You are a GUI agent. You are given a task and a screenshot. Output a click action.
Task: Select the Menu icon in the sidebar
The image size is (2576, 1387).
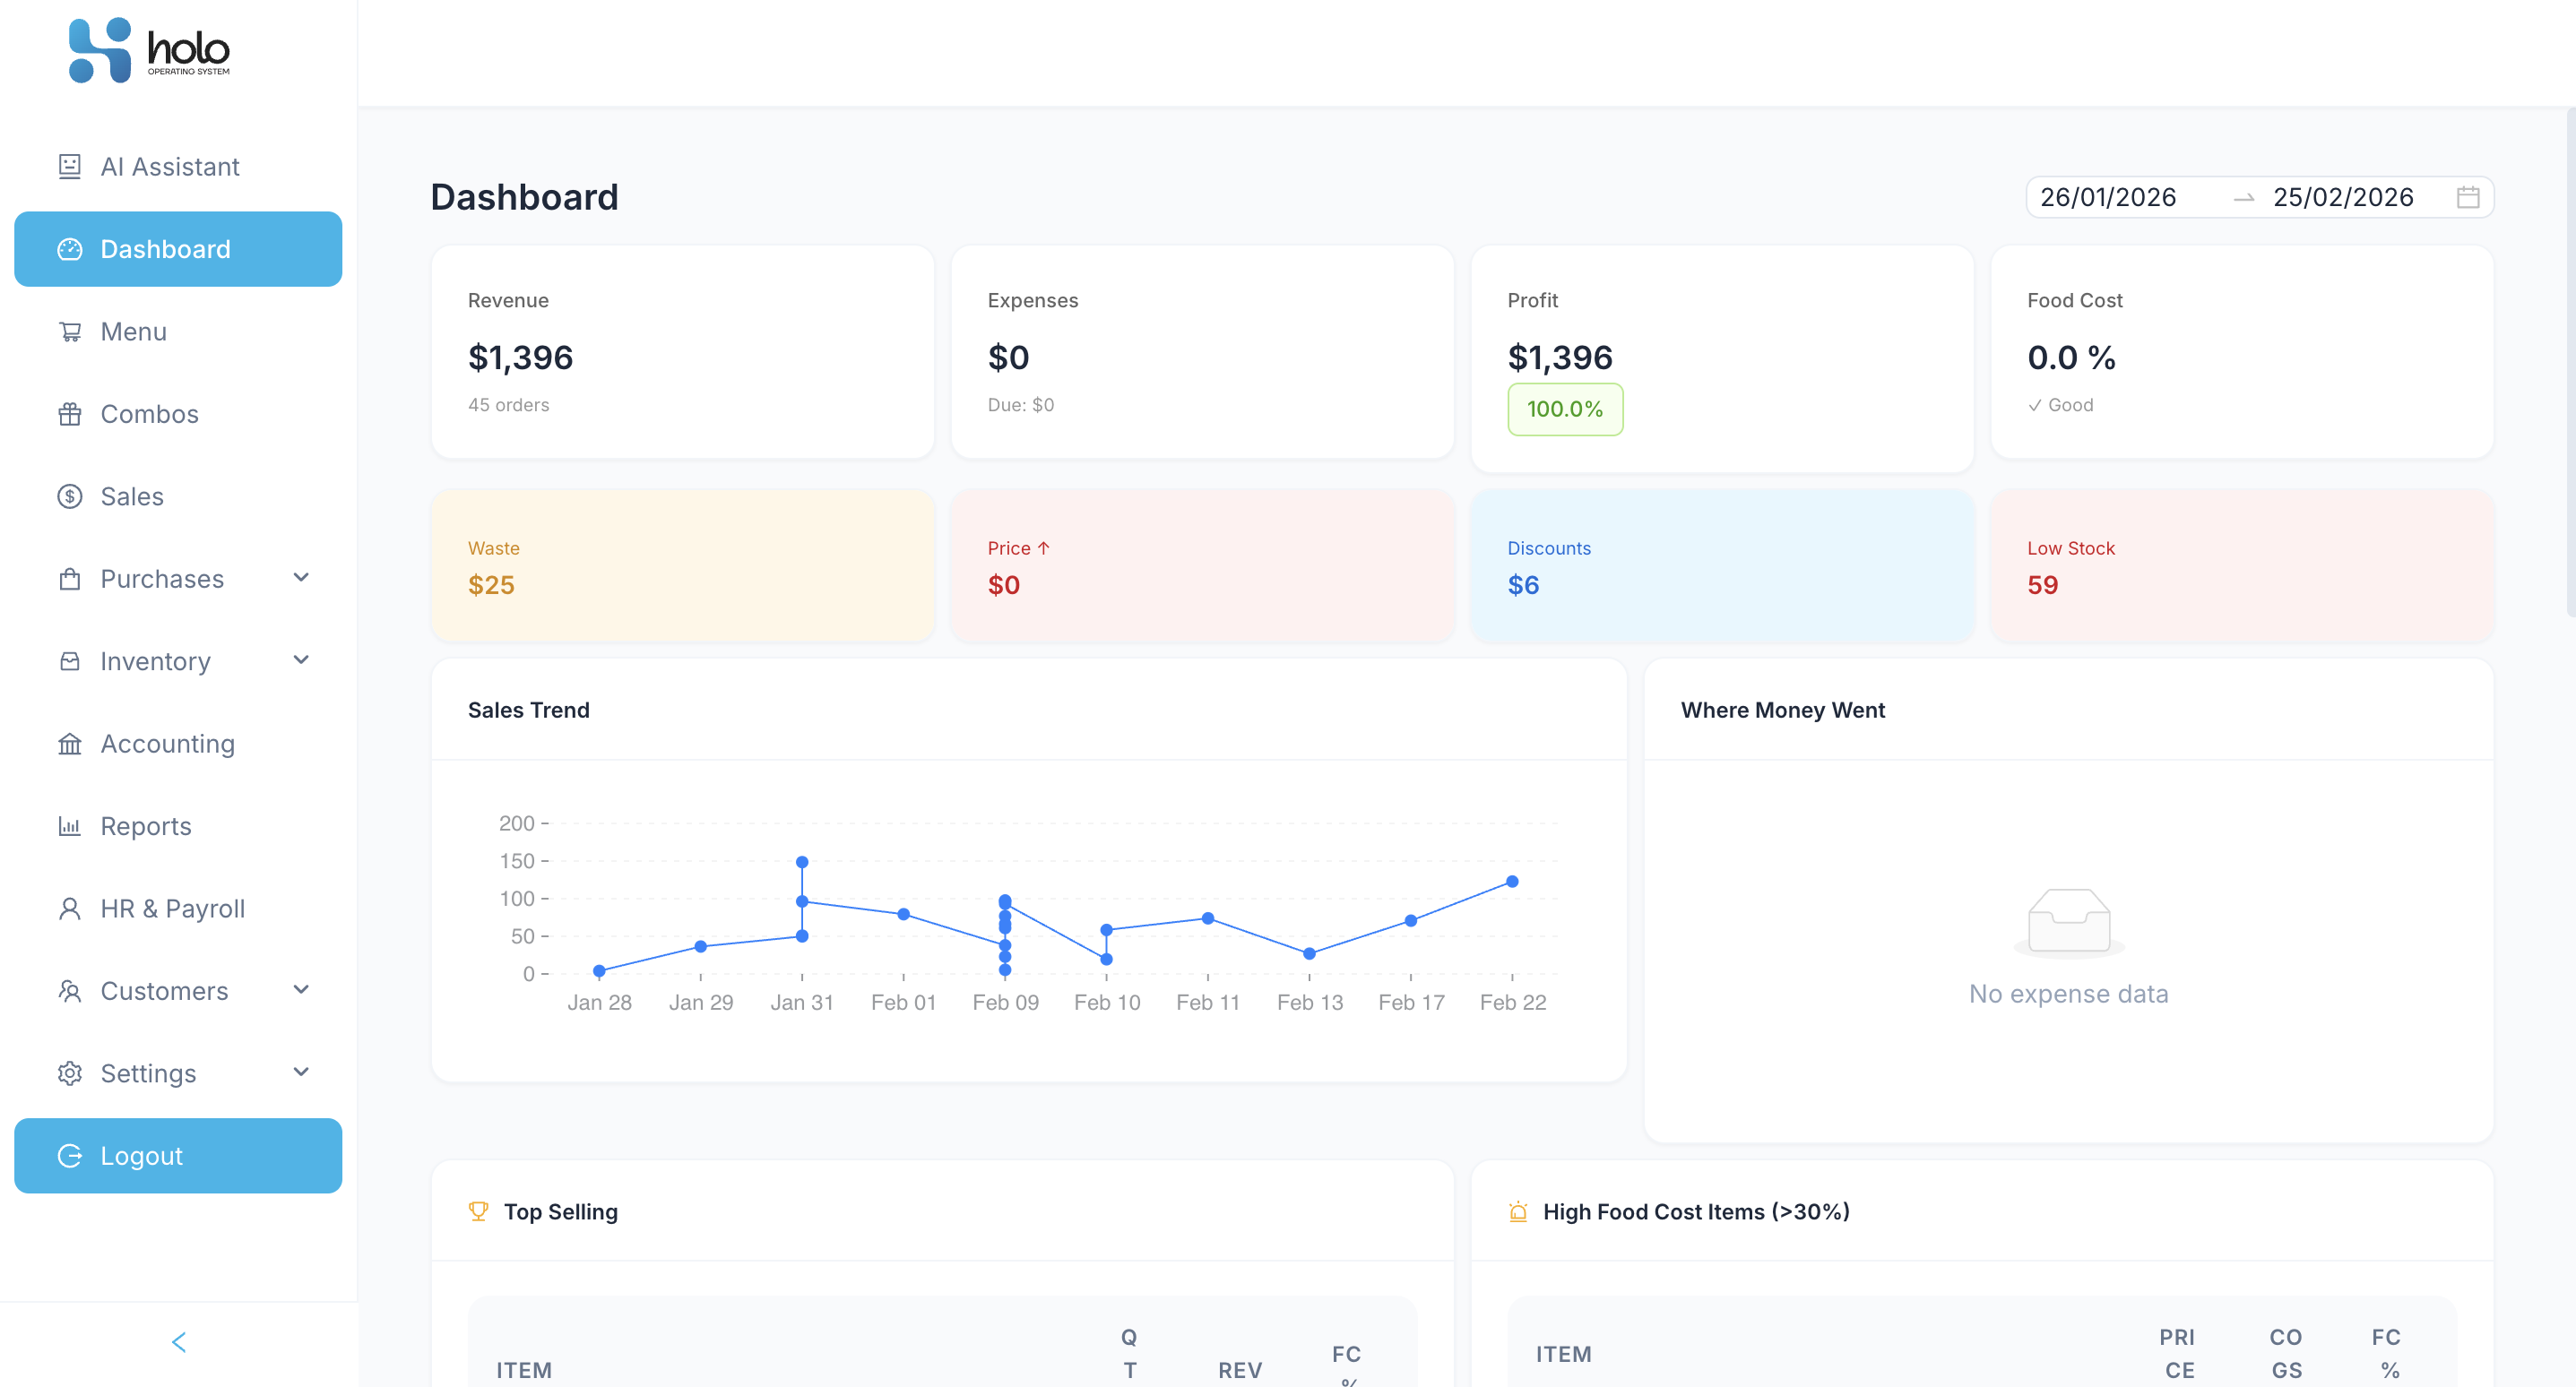(x=69, y=331)
